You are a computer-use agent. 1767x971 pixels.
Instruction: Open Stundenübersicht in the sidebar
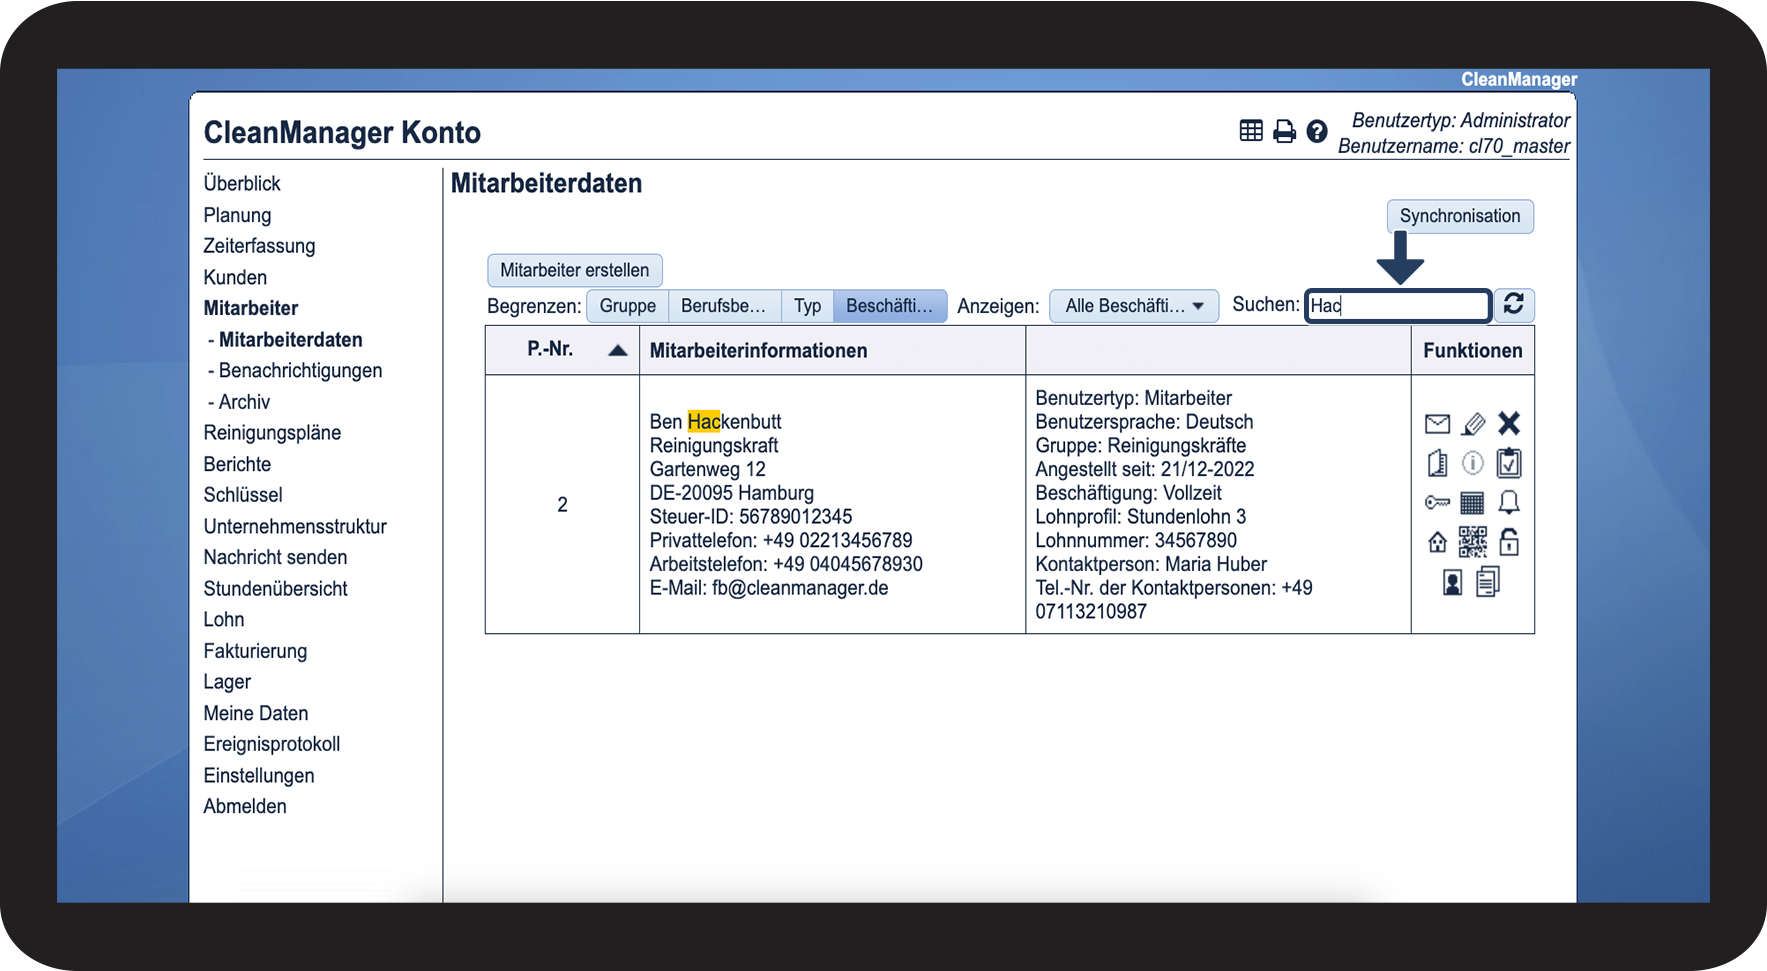(x=276, y=589)
